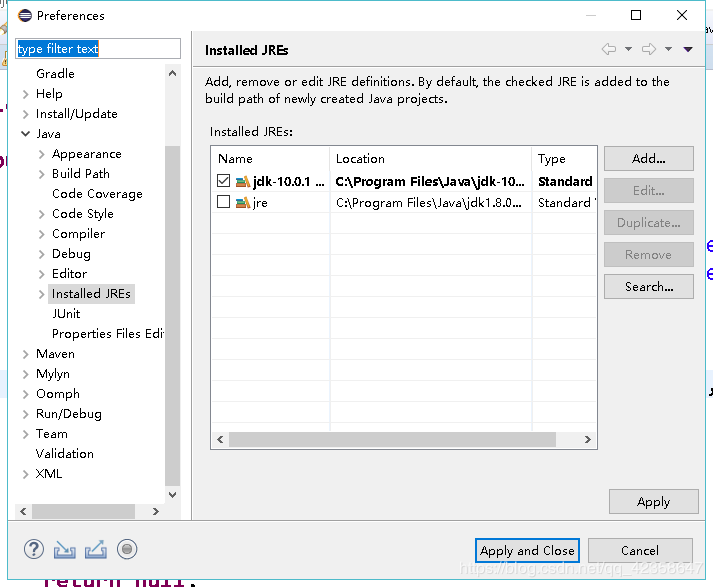713x587 pixels.
Task: Click the Eclipse icon in title bar
Action: point(25,15)
